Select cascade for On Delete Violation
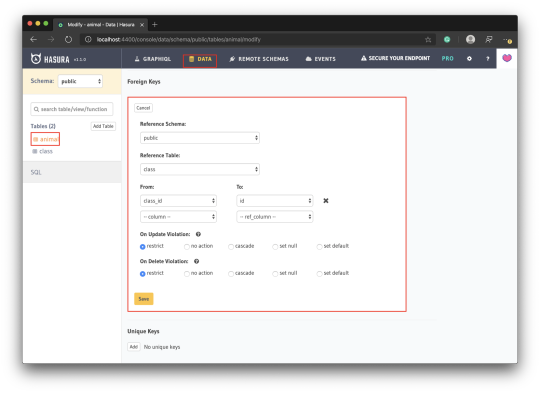Viewport: 540px width, 393px height. coord(231,273)
